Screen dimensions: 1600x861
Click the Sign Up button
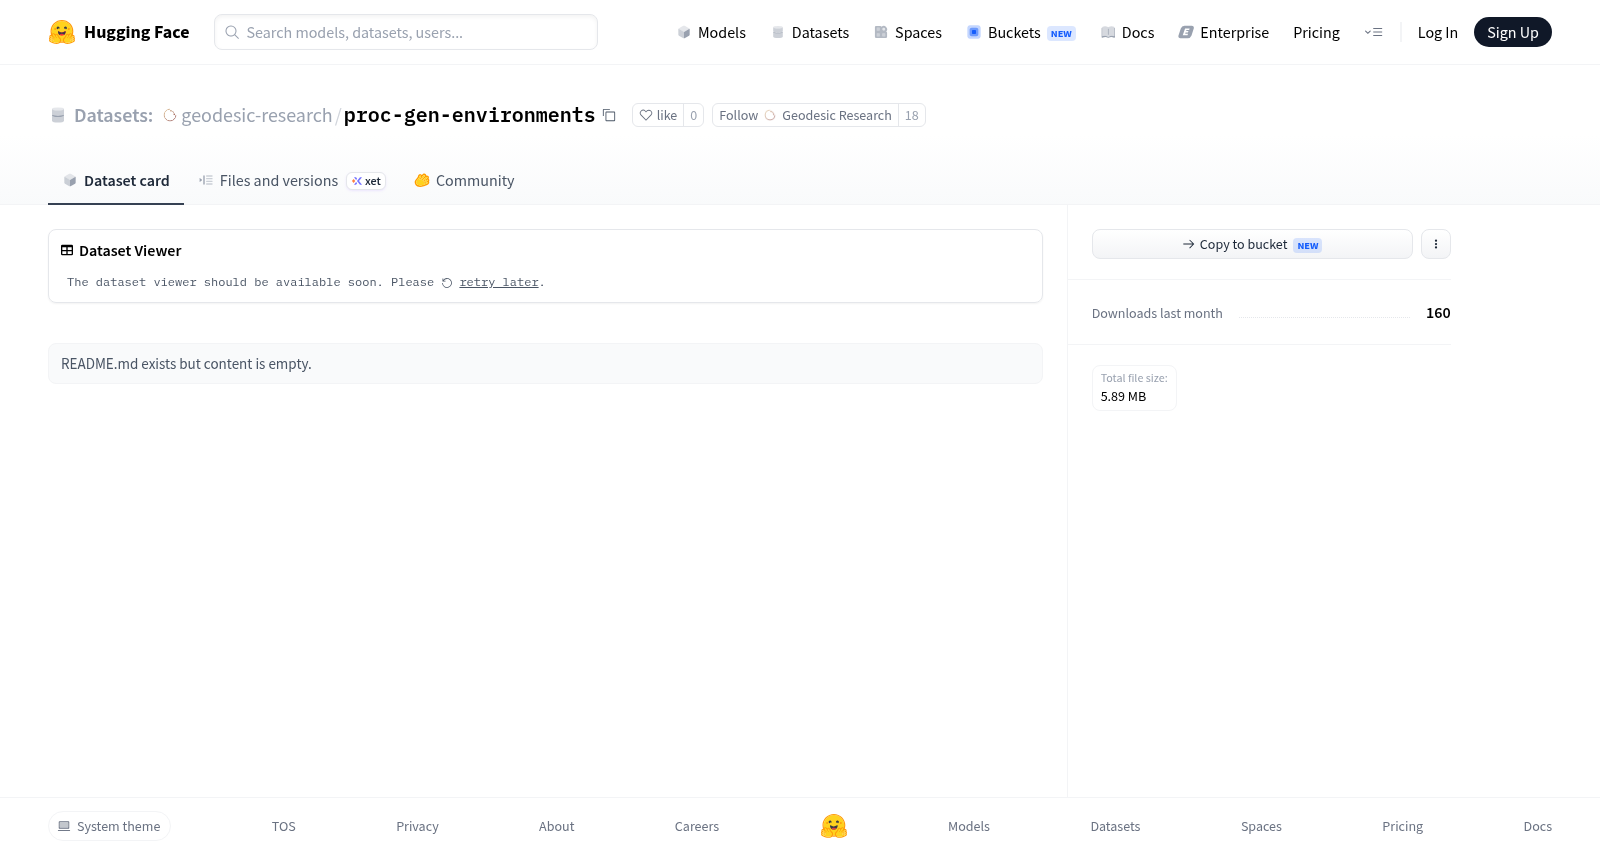coord(1512,32)
